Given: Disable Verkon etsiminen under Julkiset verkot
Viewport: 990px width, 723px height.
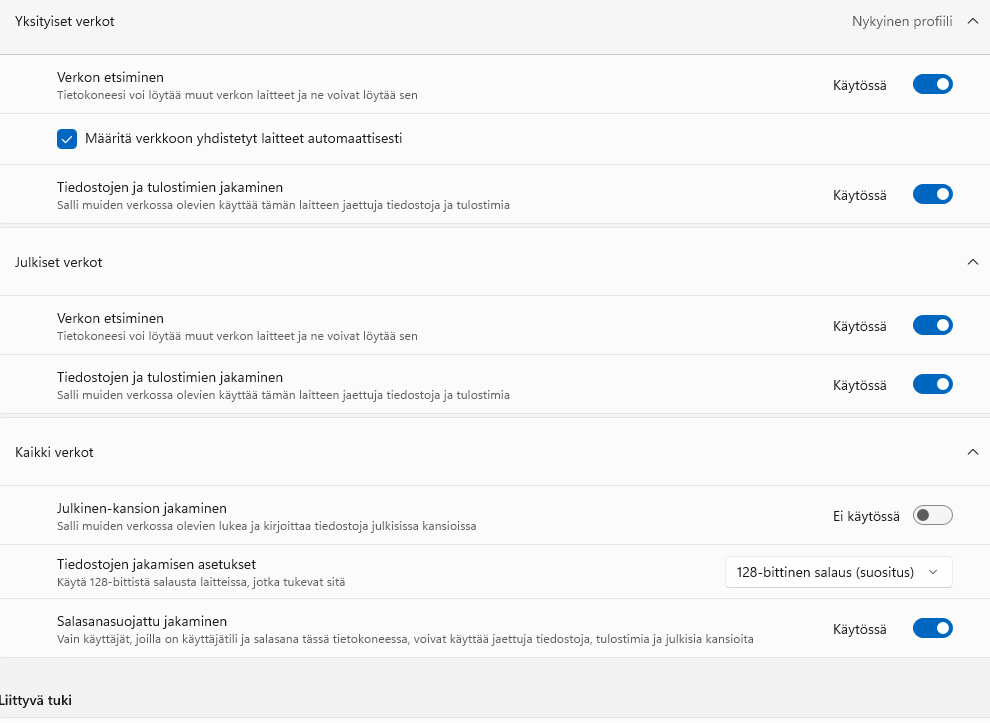Looking at the screenshot, I should pyautogui.click(x=932, y=326).
